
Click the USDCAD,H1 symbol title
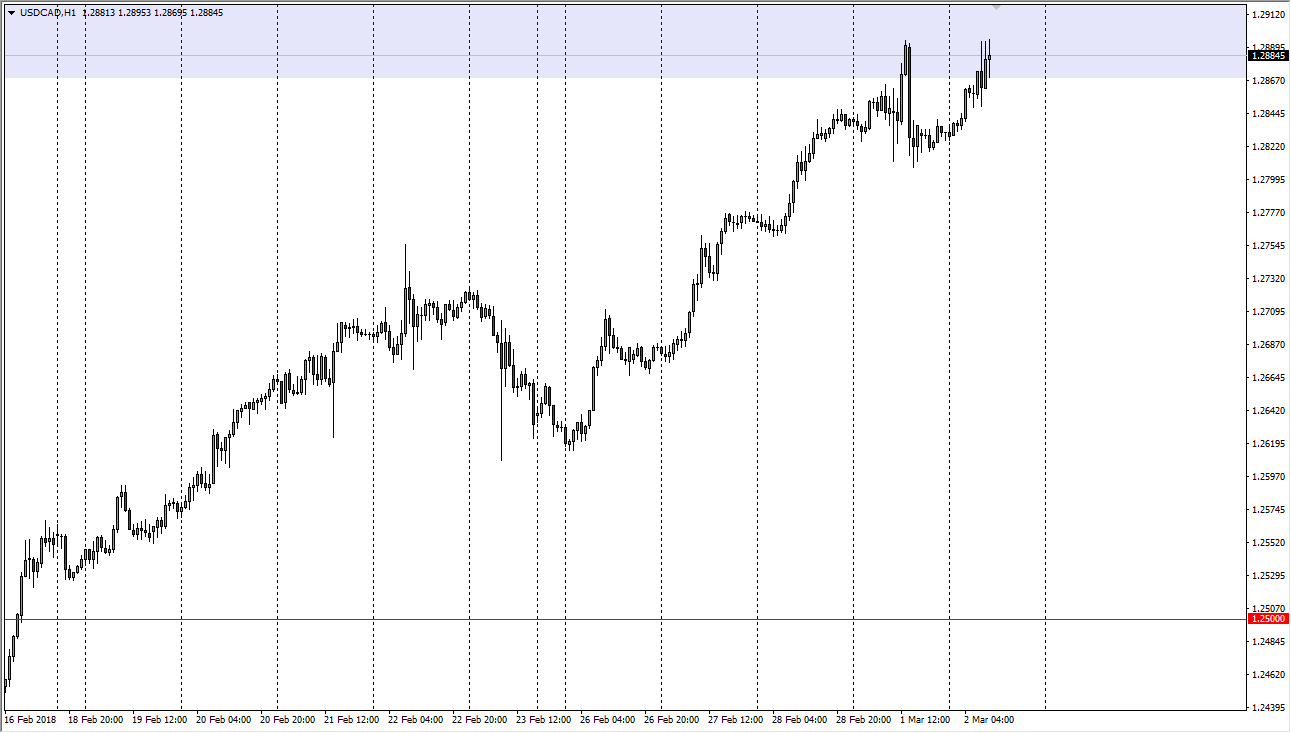[x=48, y=13]
